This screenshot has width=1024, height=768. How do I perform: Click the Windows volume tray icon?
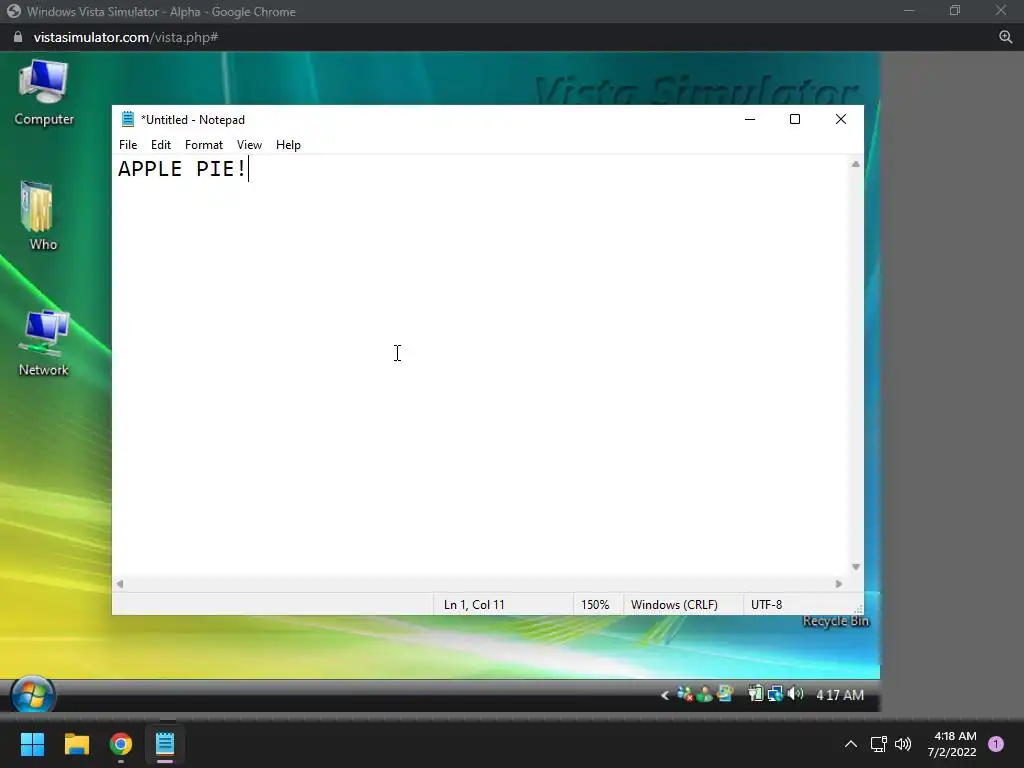pos(903,744)
